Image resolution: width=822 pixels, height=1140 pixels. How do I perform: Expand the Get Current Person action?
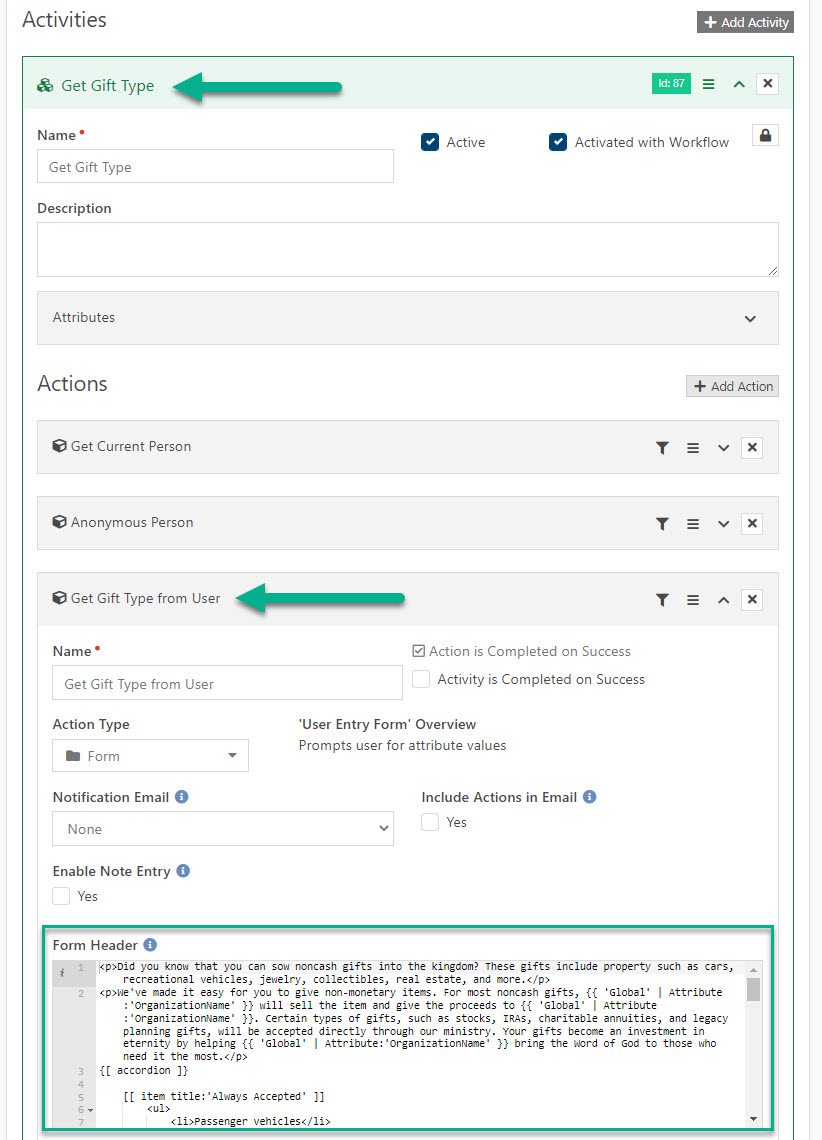723,448
